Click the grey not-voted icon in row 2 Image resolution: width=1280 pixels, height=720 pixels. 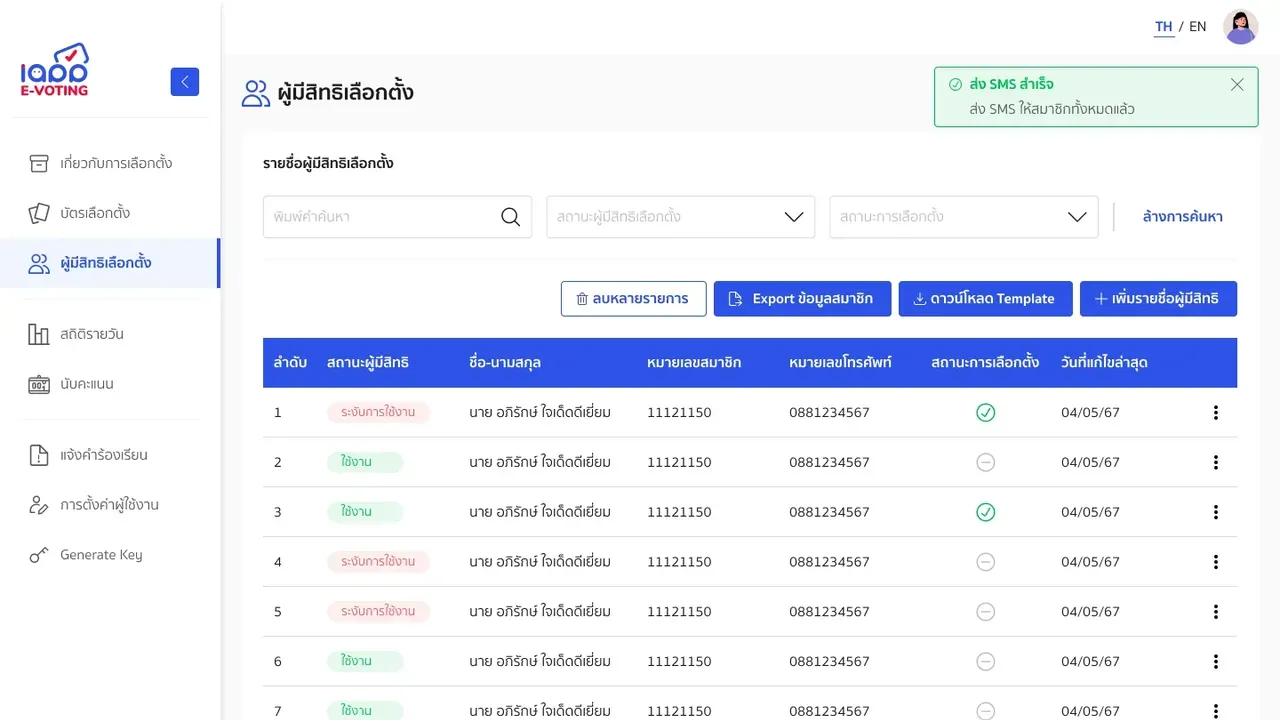(x=986, y=462)
